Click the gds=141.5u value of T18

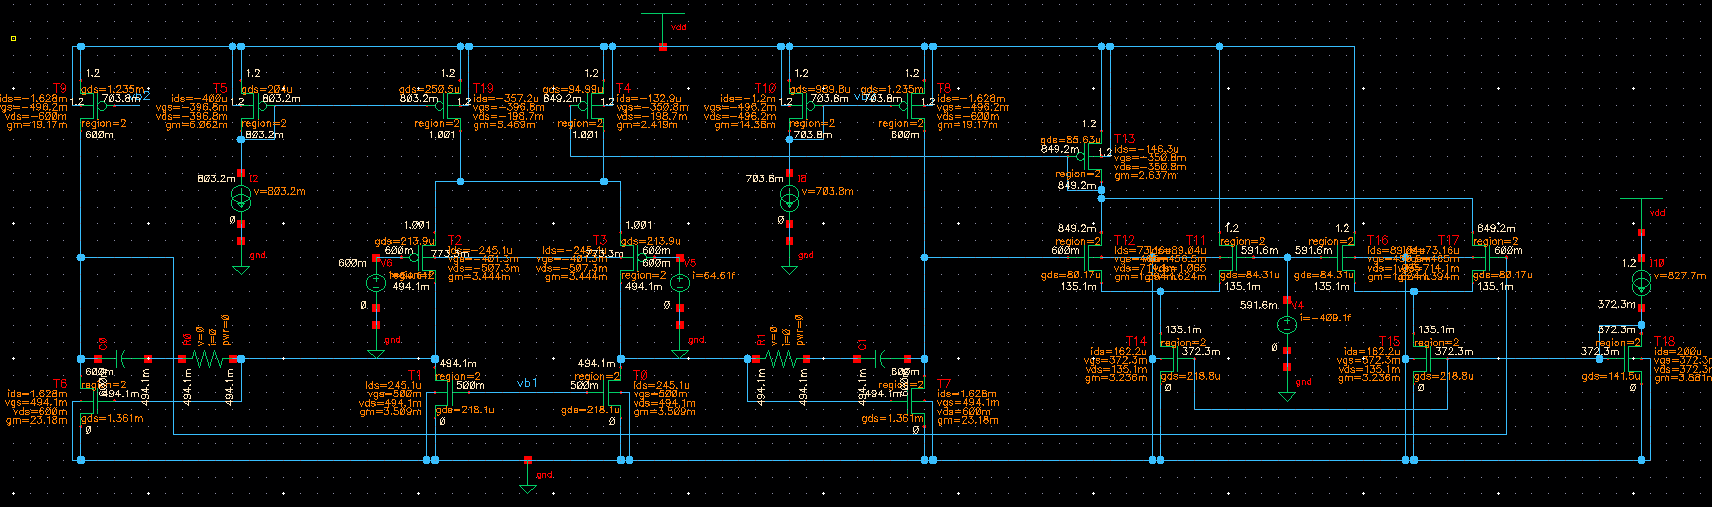(1611, 377)
